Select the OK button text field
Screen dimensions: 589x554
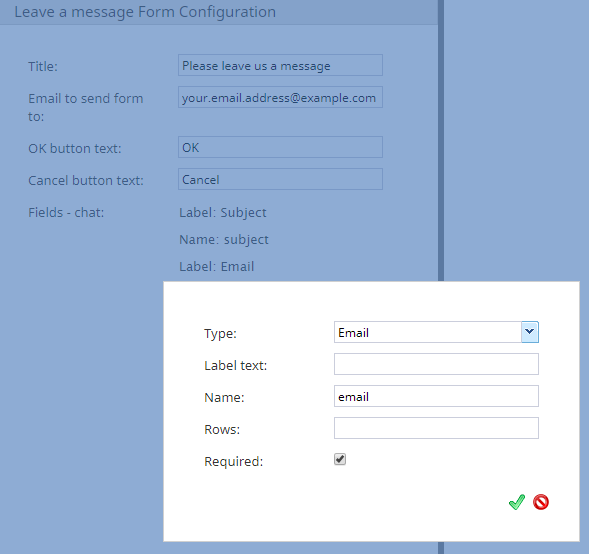280,147
